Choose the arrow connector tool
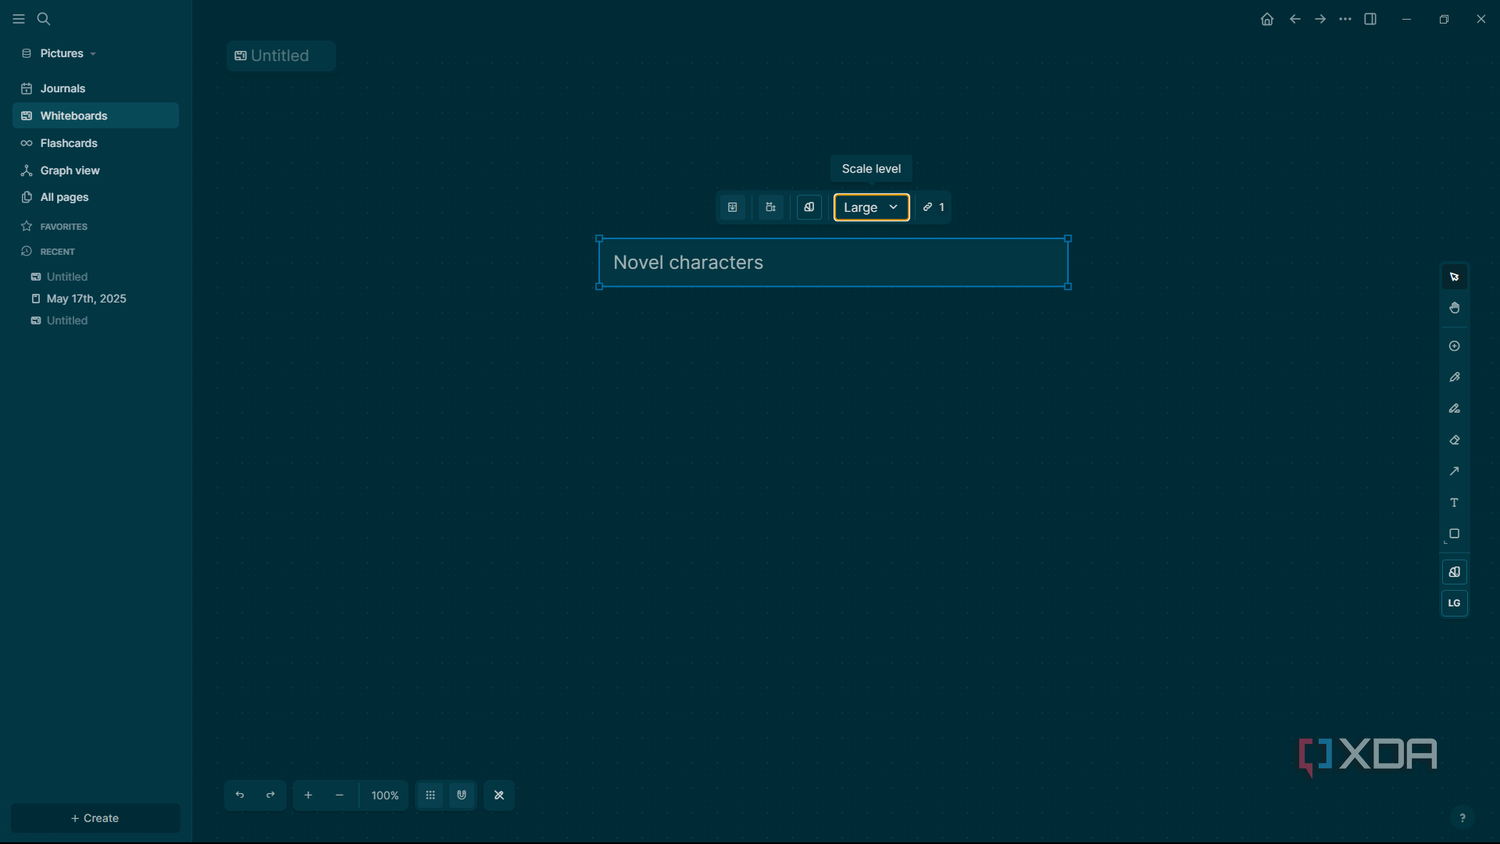 pos(1454,471)
